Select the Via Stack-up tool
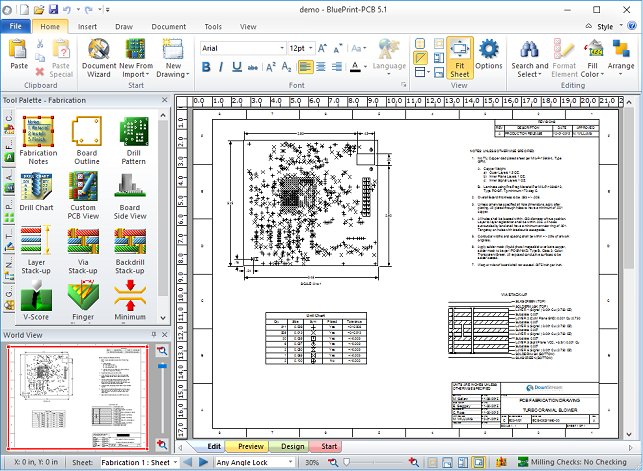 coord(83,250)
